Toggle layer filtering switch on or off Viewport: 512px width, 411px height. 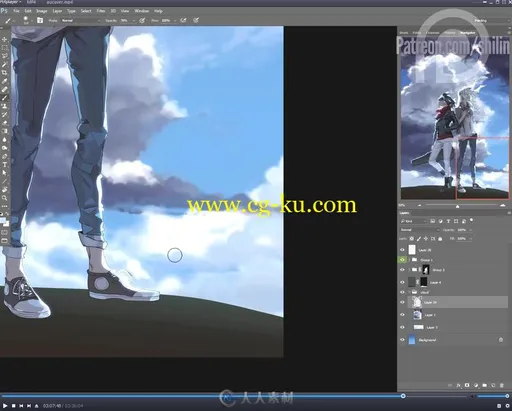[471, 220]
